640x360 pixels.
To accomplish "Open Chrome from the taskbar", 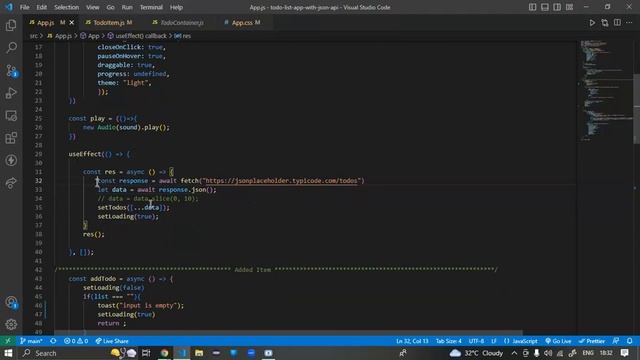I will coord(164,353).
